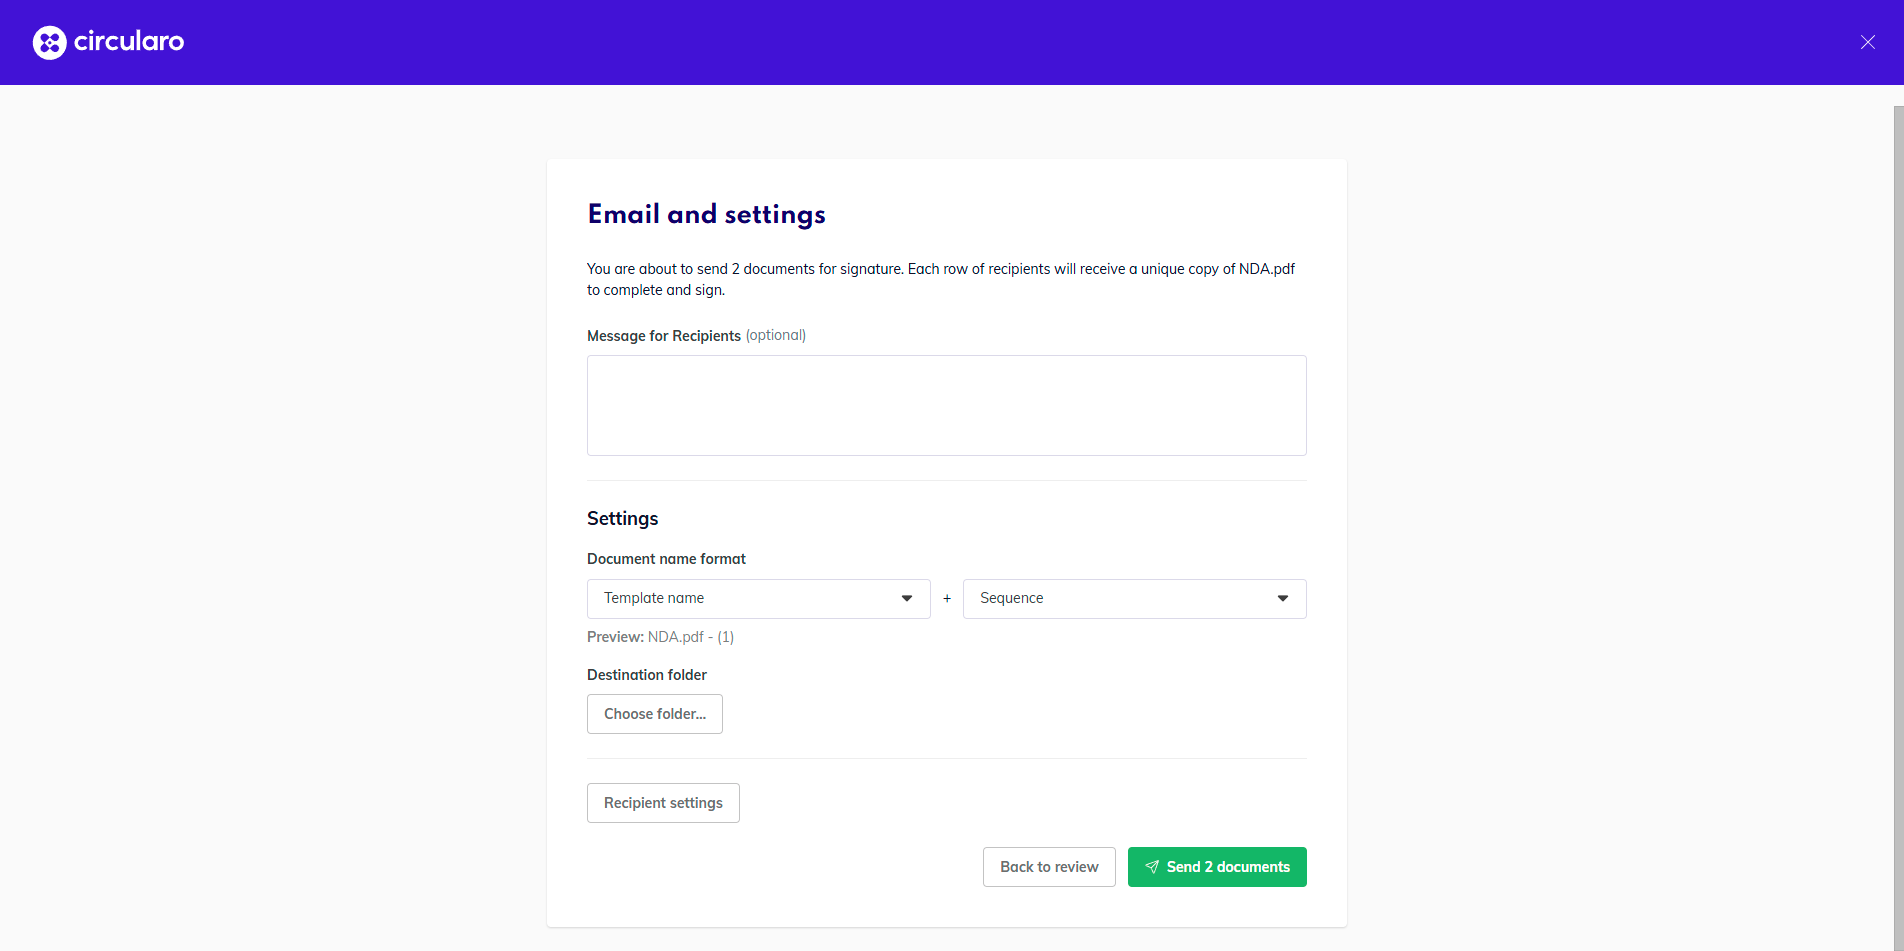Click the Email and settings heading
1904x951 pixels.
coord(707,214)
